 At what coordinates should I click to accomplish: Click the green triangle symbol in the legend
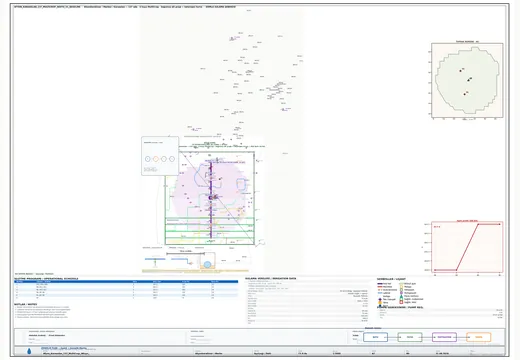point(401,296)
